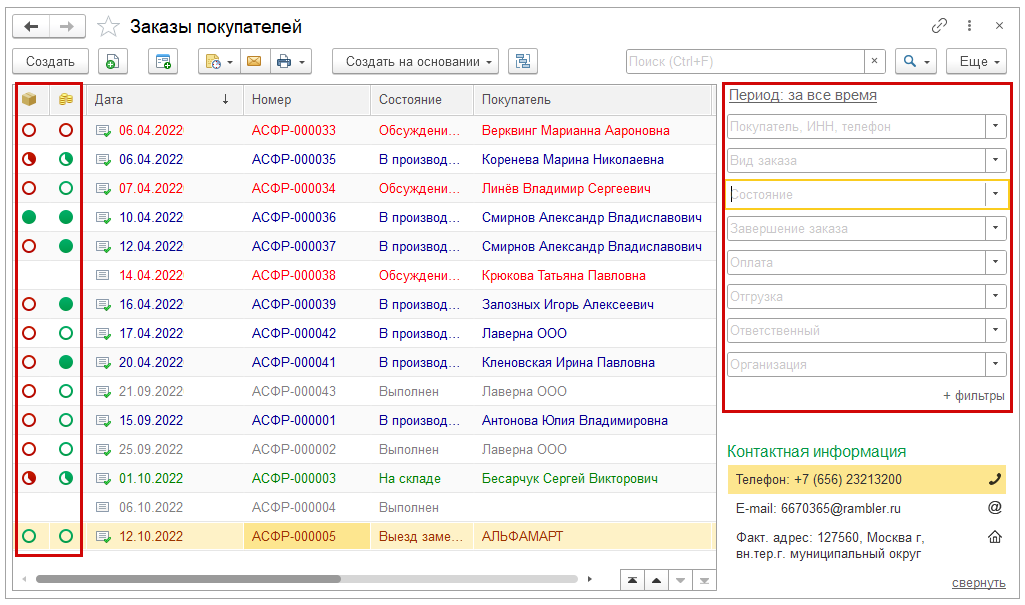Click the + фильтры link
The height and width of the screenshot is (605, 1025).
click(x=973, y=395)
